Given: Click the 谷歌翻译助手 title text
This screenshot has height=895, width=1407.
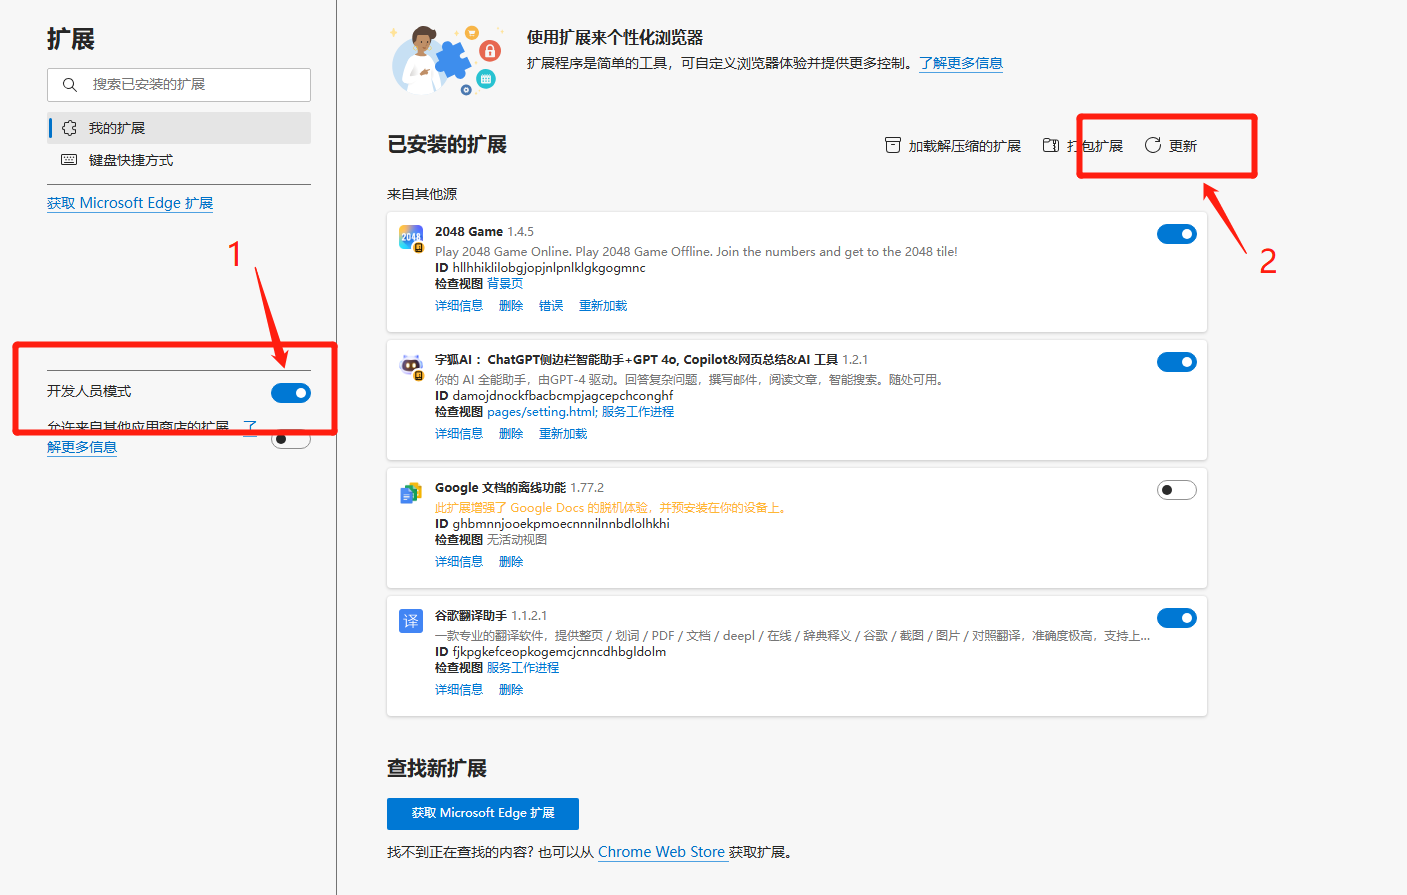Looking at the screenshot, I should (471, 616).
